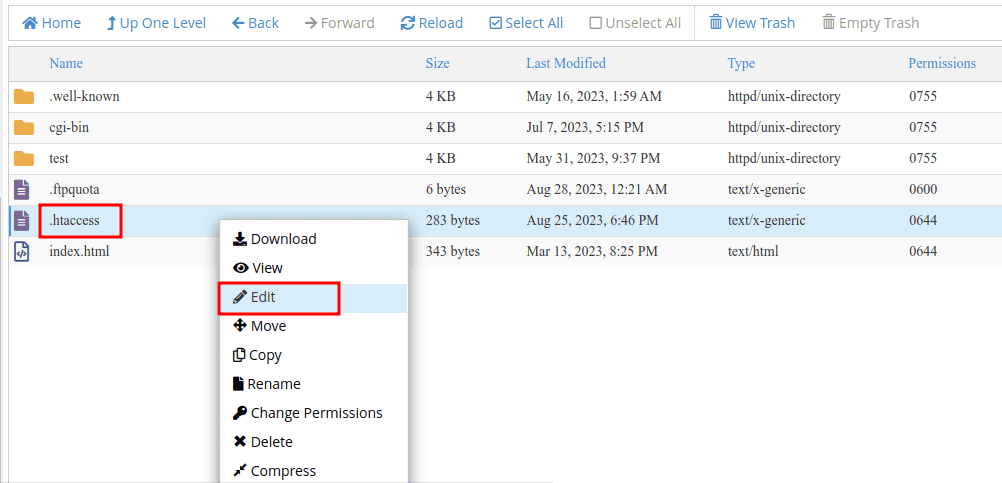The image size is (1002, 483).
Task: Click Select All in the toolbar
Action: coord(526,23)
